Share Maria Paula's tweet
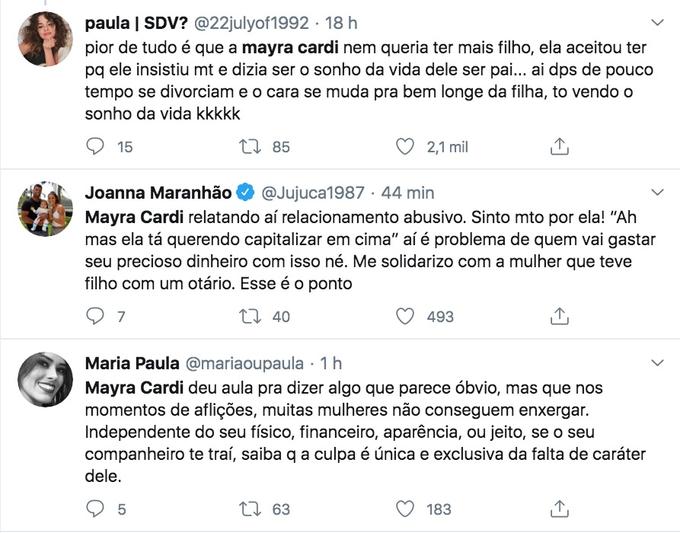Image resolution: width=680 pixels, height=533 pixels. [x=560, y=509]
